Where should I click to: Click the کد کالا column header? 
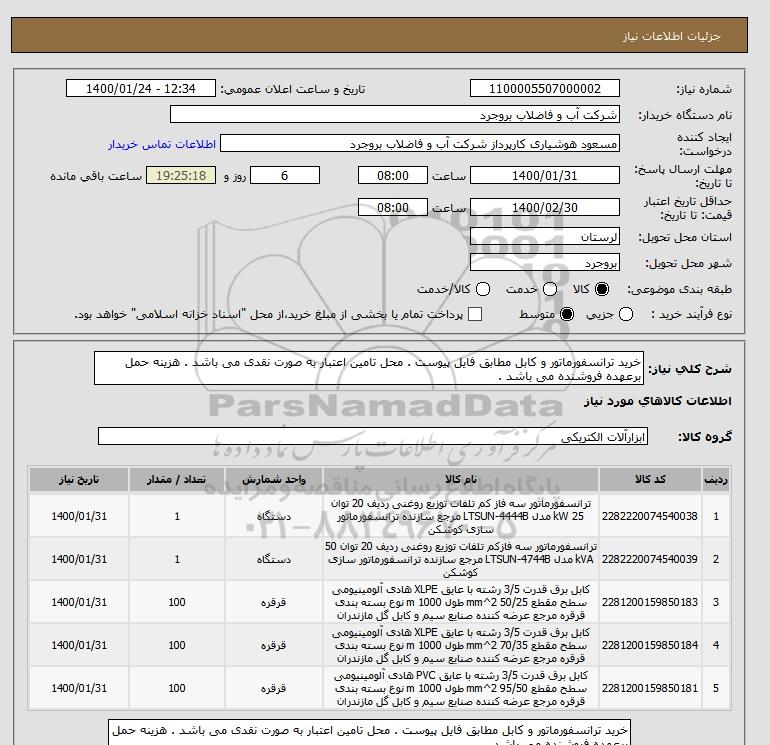point(650,479)
